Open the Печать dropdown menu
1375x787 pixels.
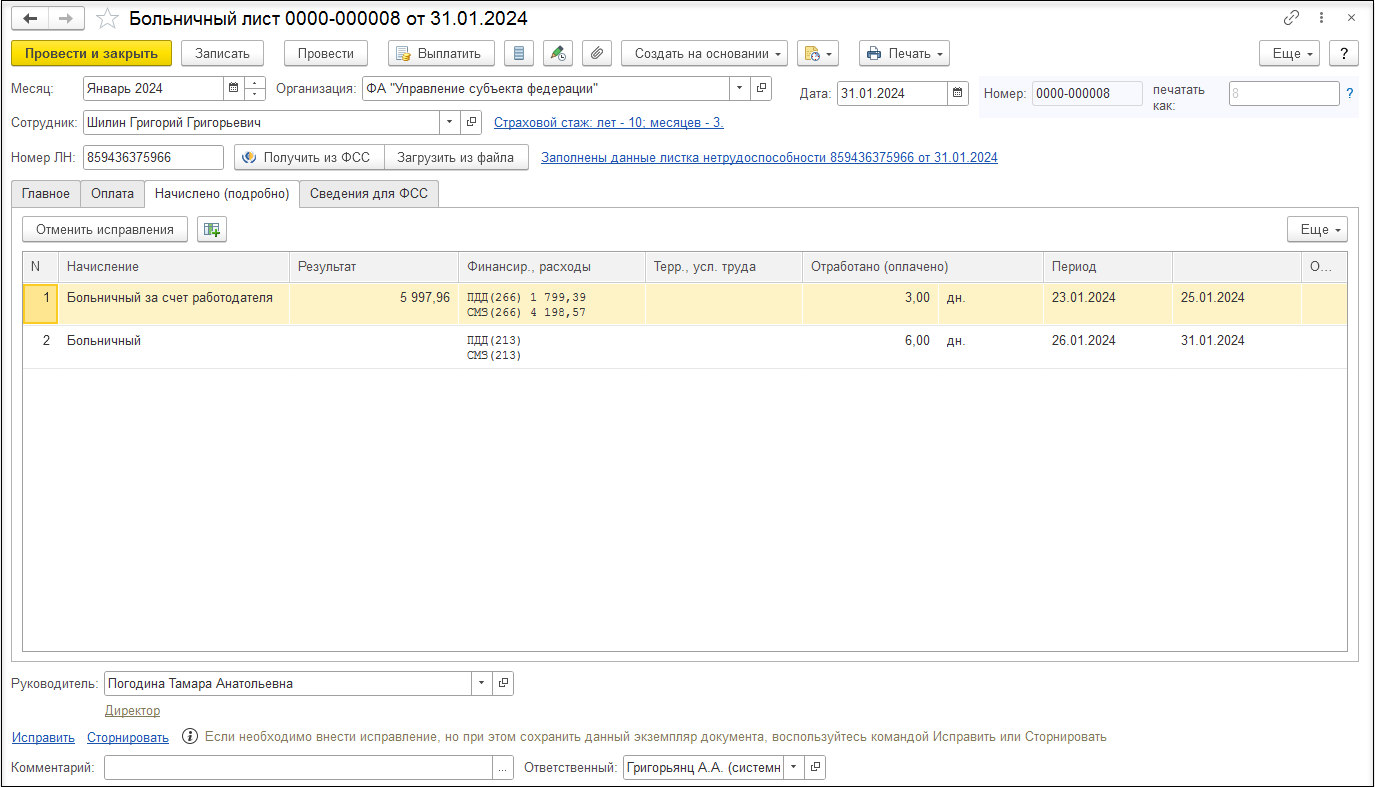(904, 53)
